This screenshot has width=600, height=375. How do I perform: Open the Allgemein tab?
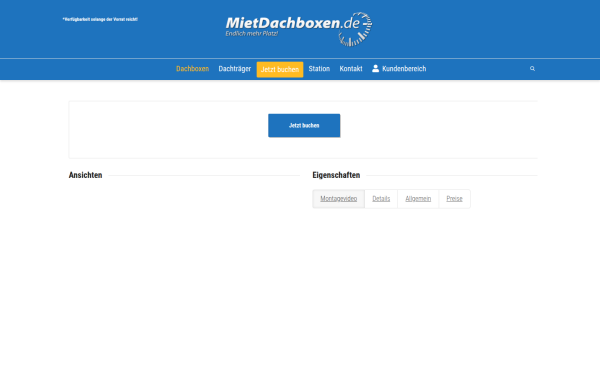coord(418,199)
